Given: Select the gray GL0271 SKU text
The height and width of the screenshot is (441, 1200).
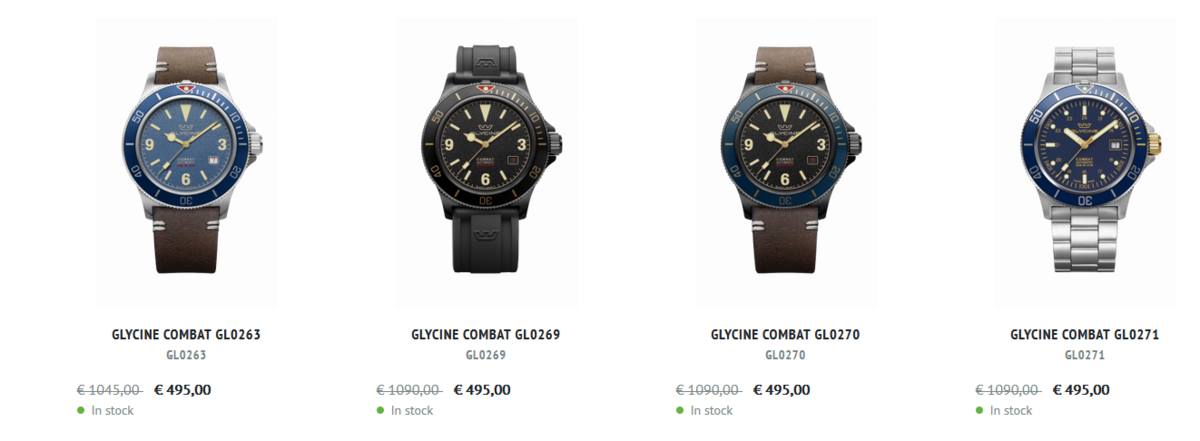Looking at the screenshot, I should [x=1085, y=355].
